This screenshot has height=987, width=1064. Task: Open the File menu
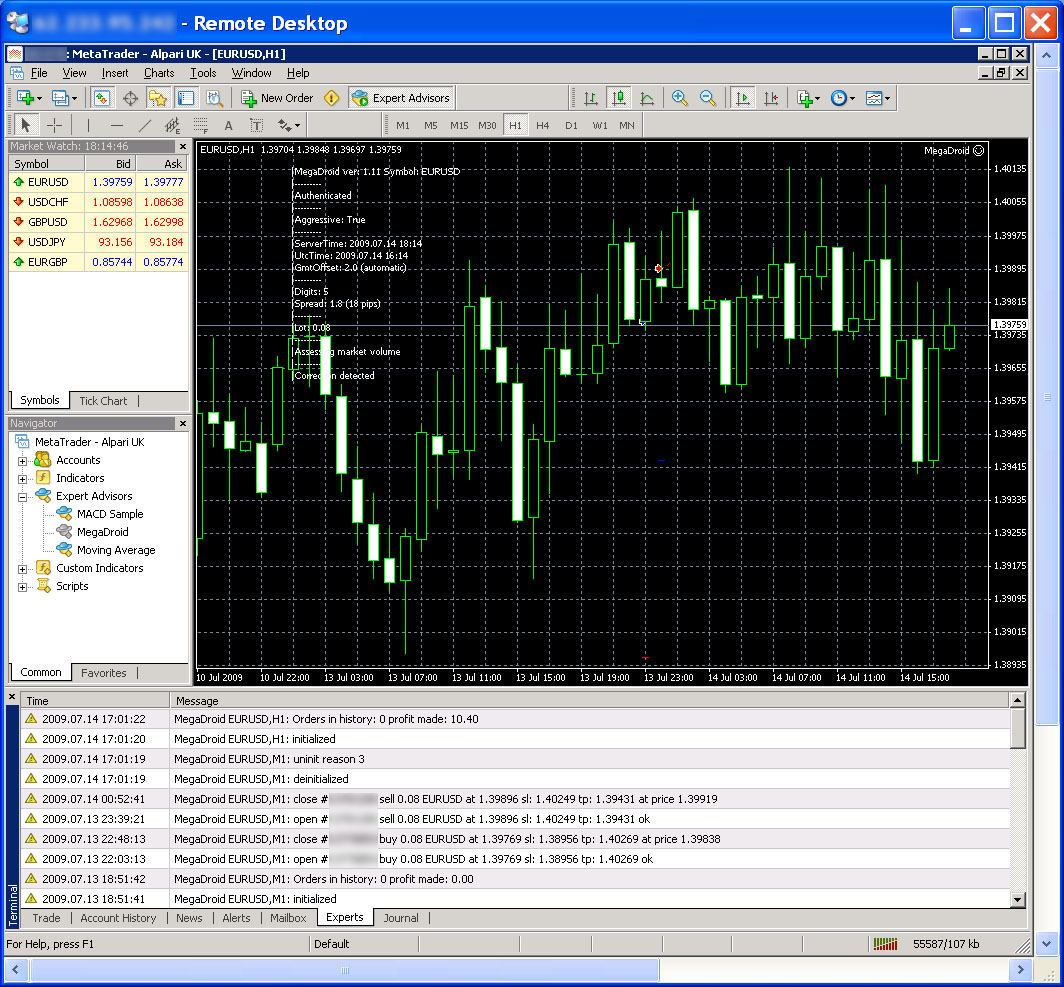coord(39,73)
